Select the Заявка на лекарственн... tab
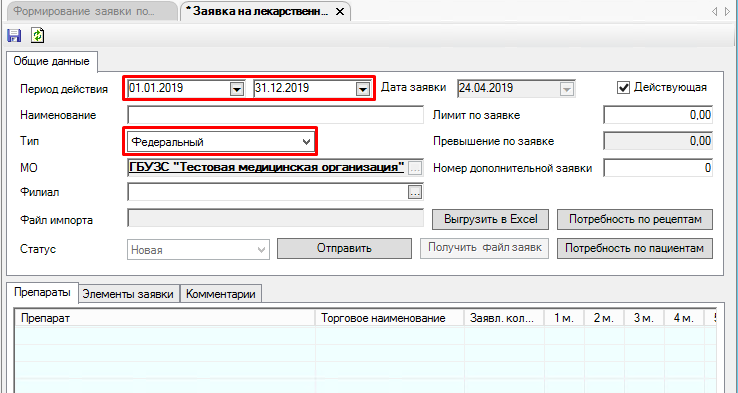The height and width of the screenshot is (393, 738). (x=265, y=11)
